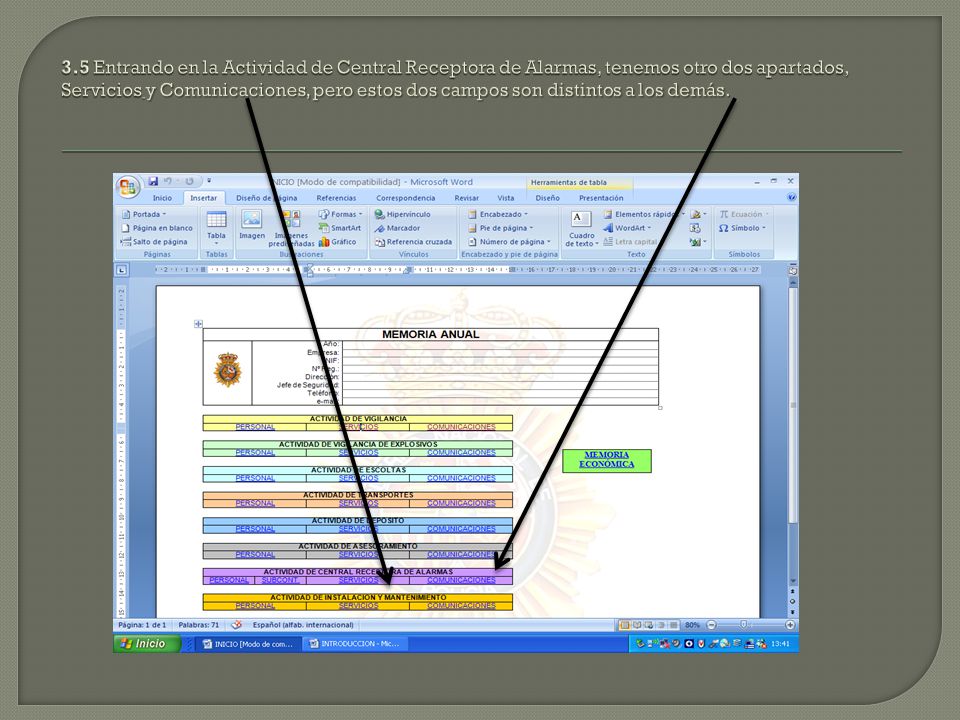Insert date and time from Texto group
The width and height of the screenshot is (960, 720).
[x=696, y=228]
